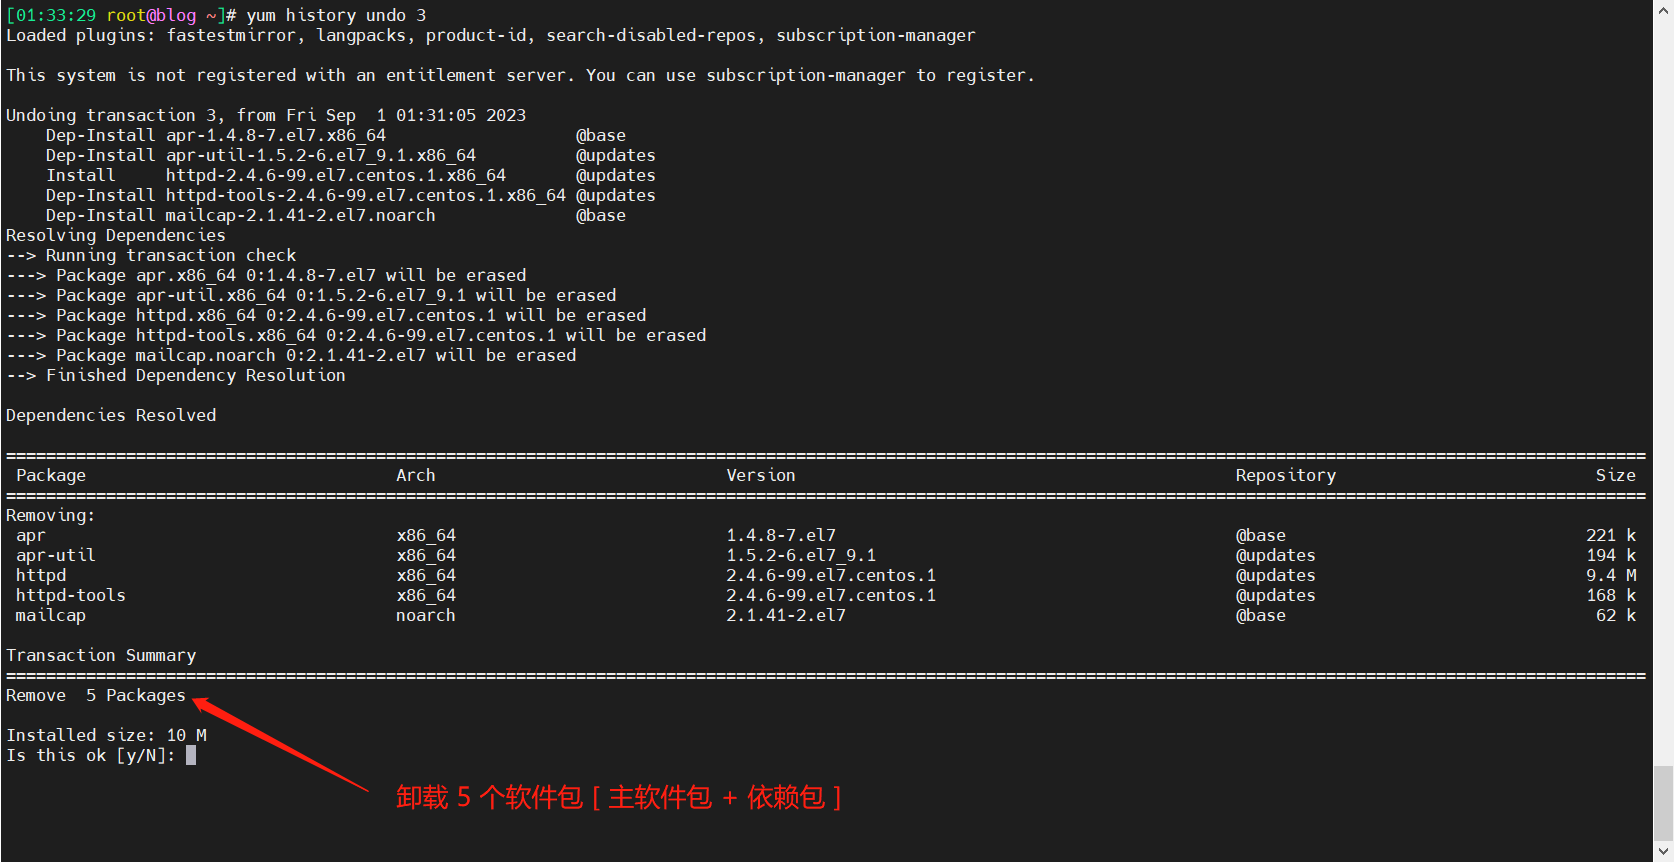Screen dimensions: 1674x863
Task: Click version '2.1.41-2.el7' in table
Action: point(786,615)
